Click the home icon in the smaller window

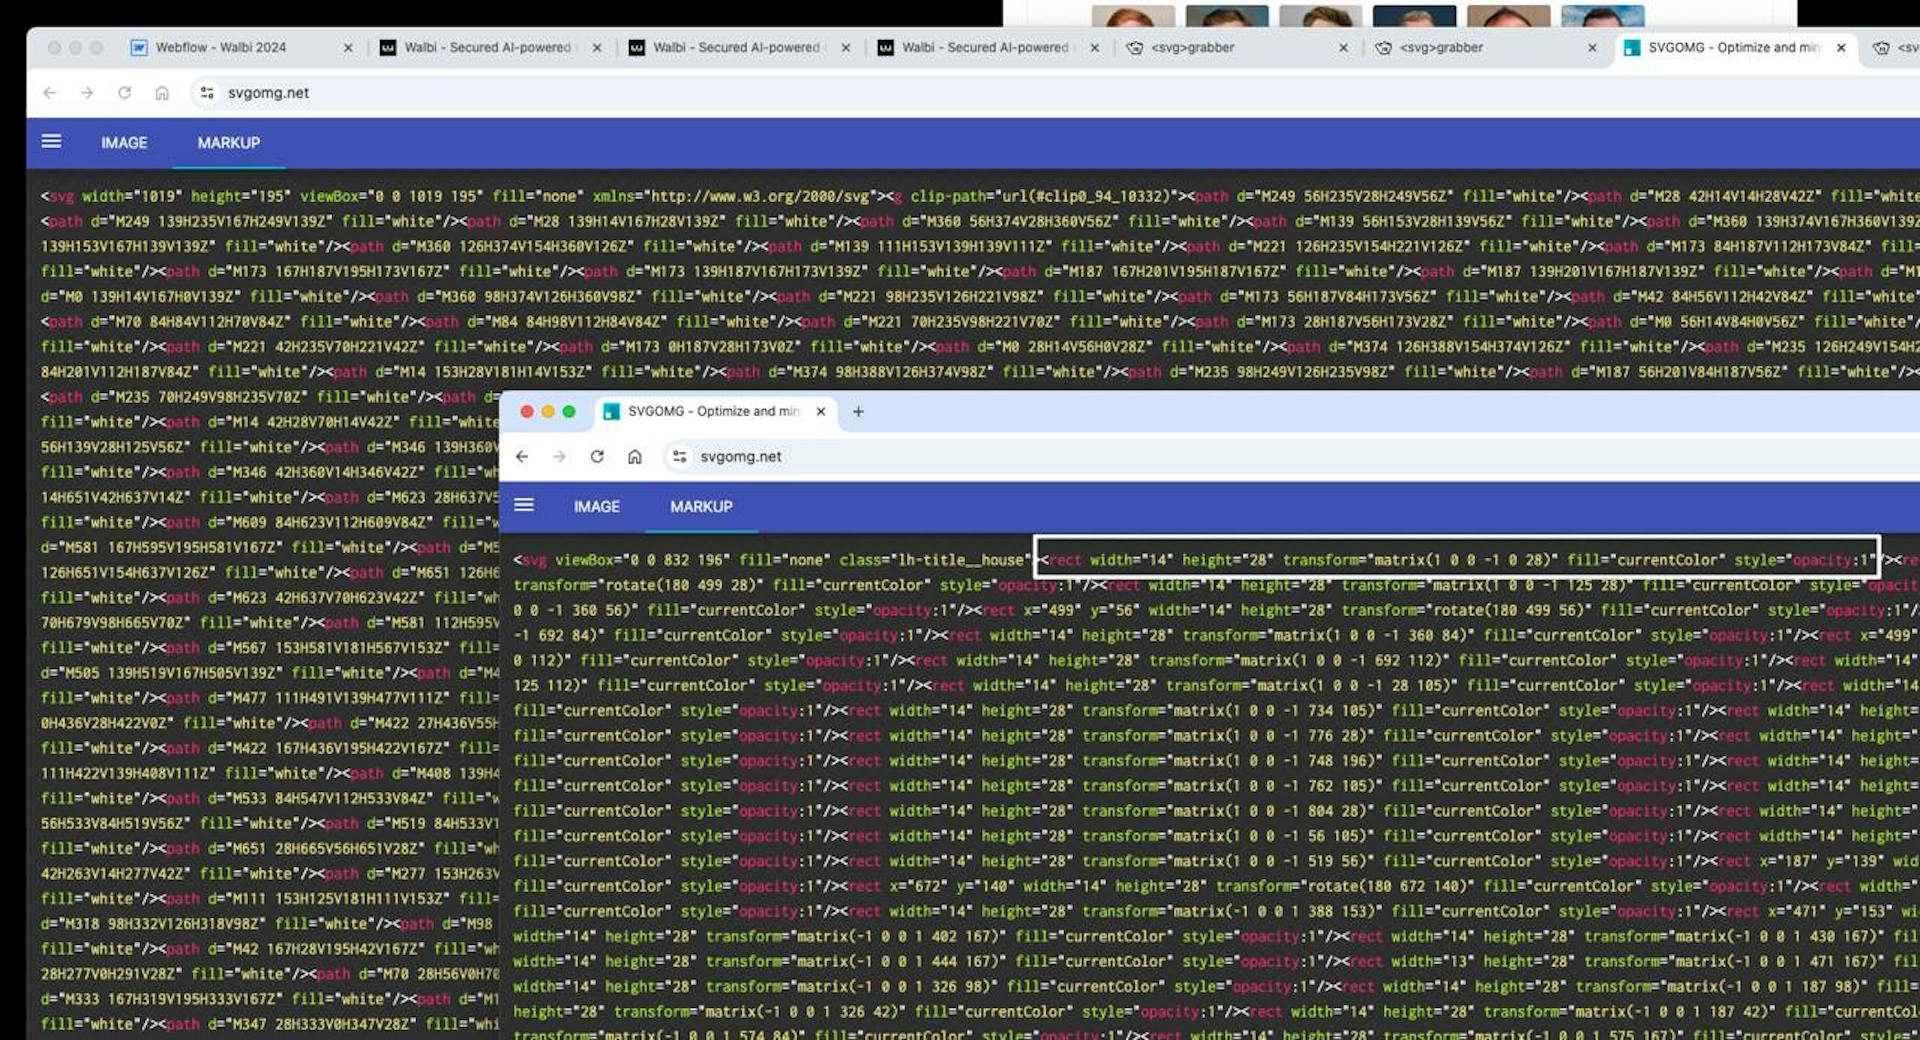coord(634,457)
